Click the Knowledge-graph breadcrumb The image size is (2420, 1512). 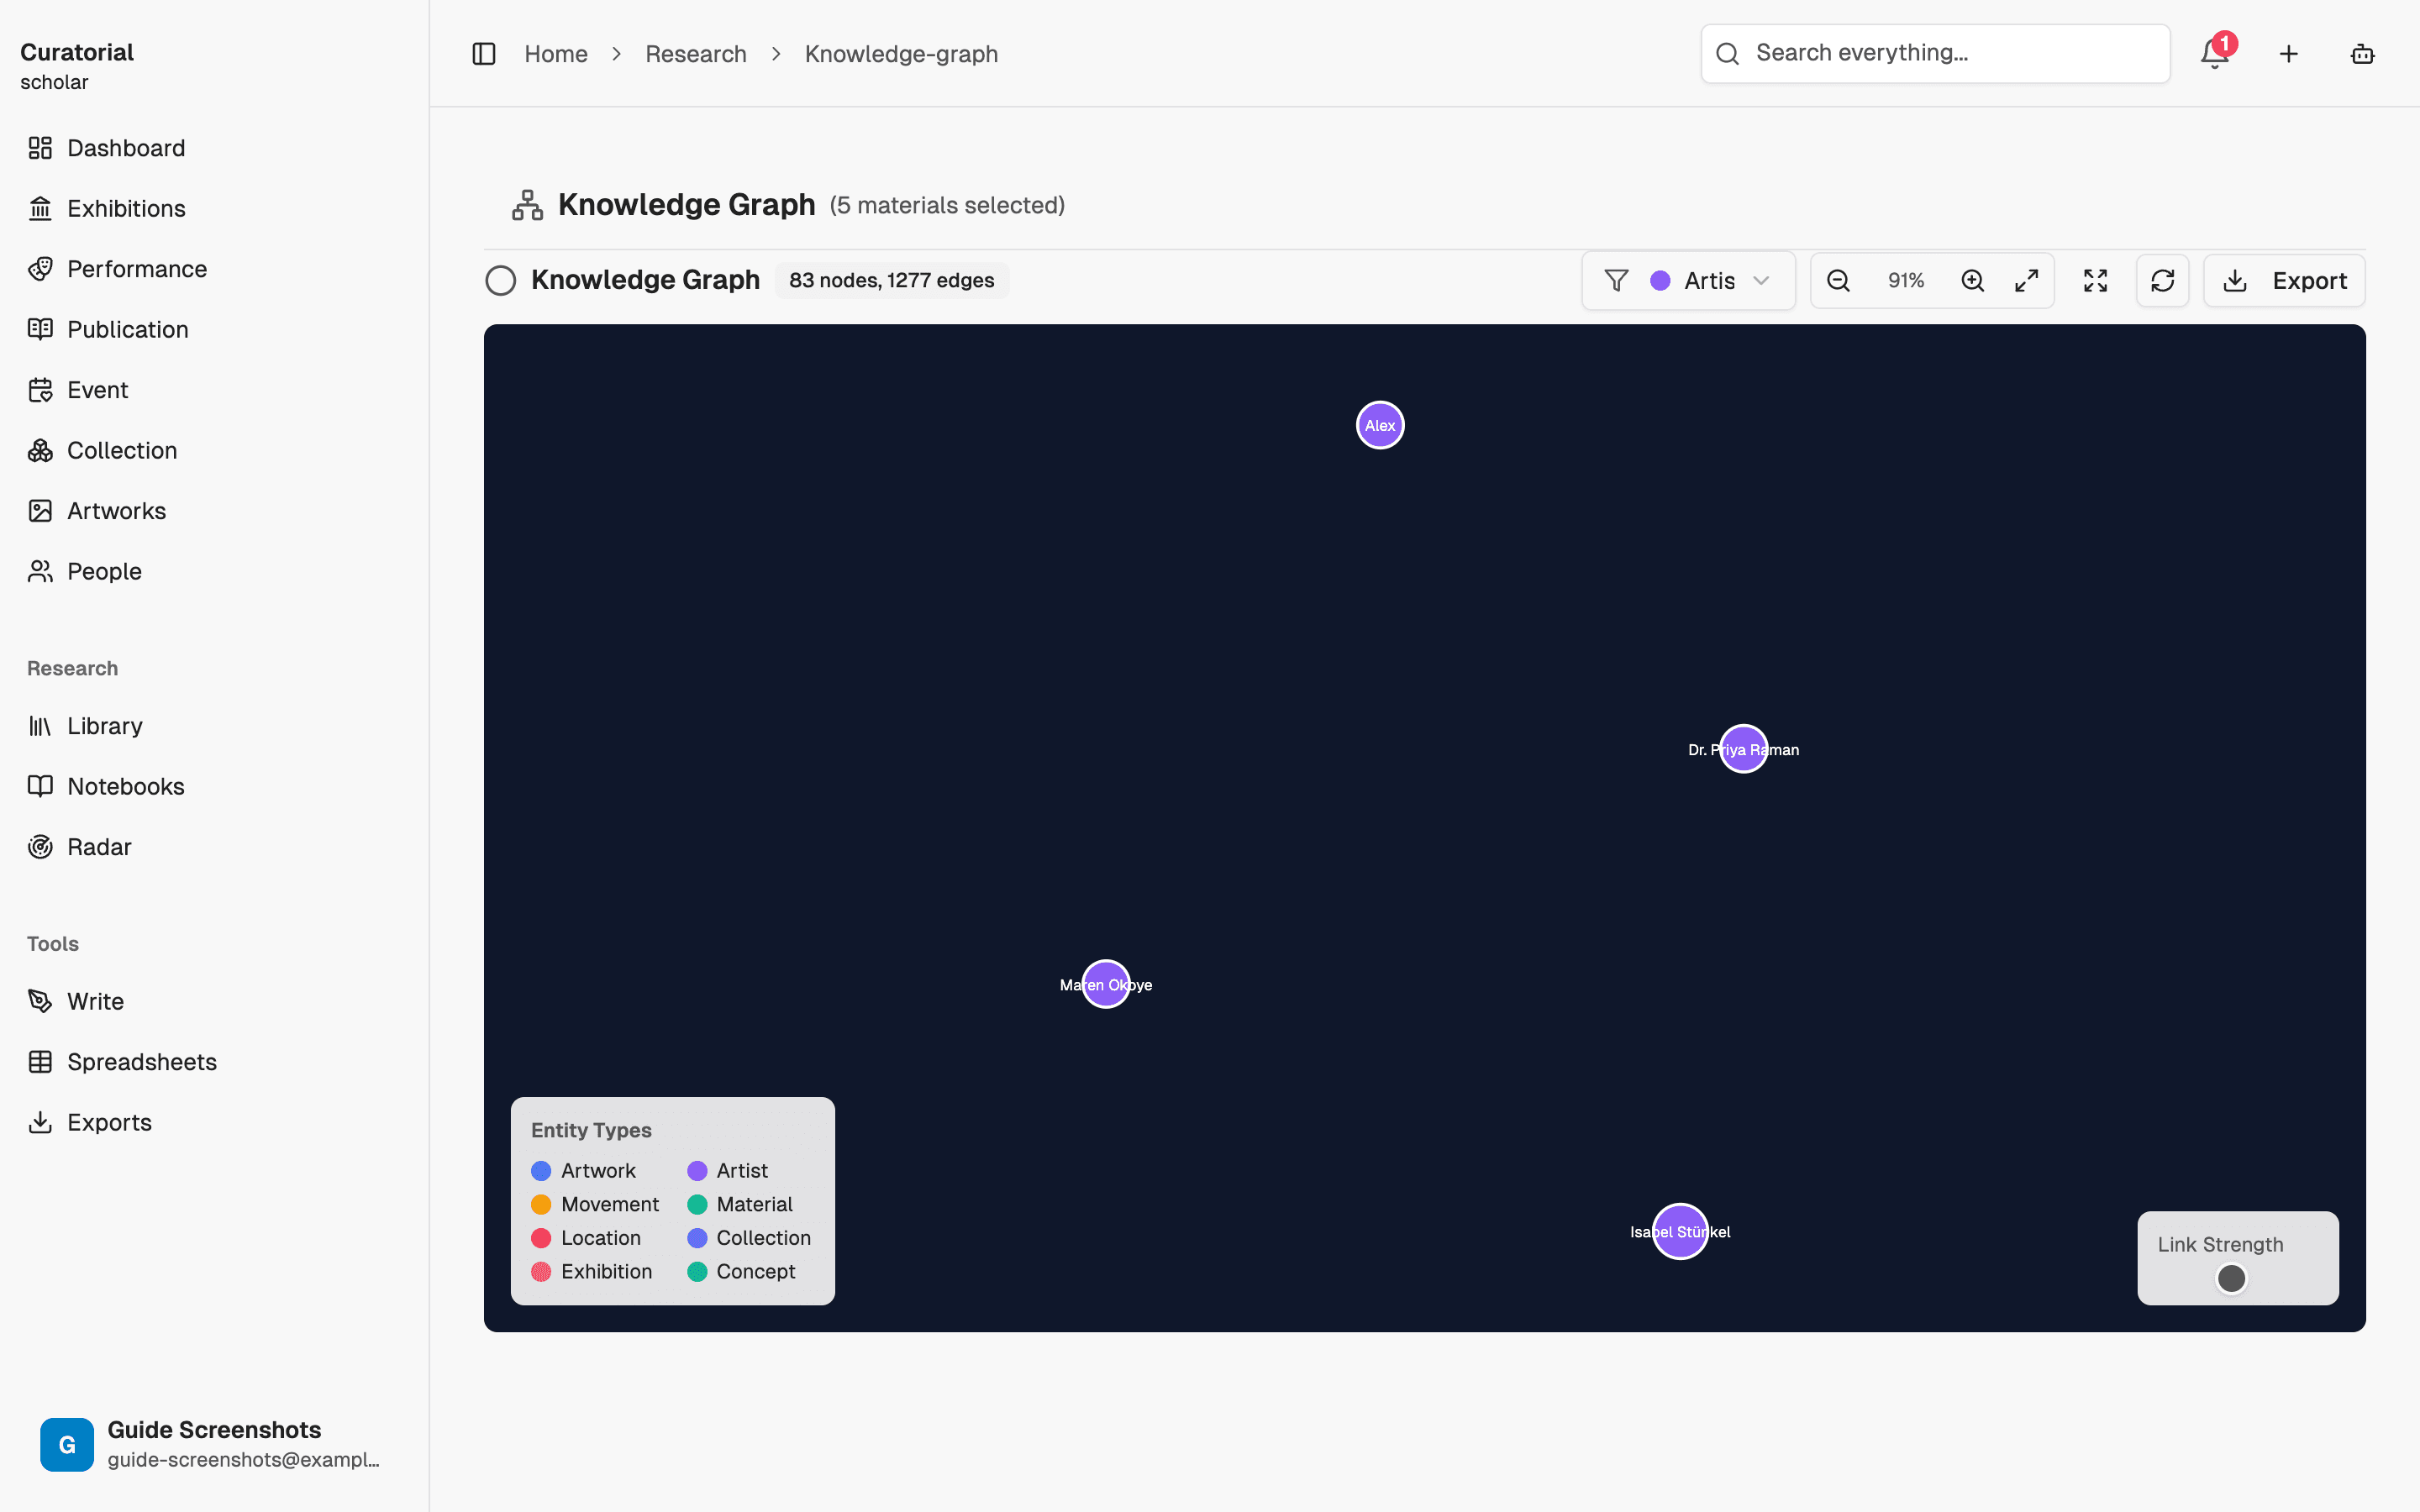click(901, 54)
